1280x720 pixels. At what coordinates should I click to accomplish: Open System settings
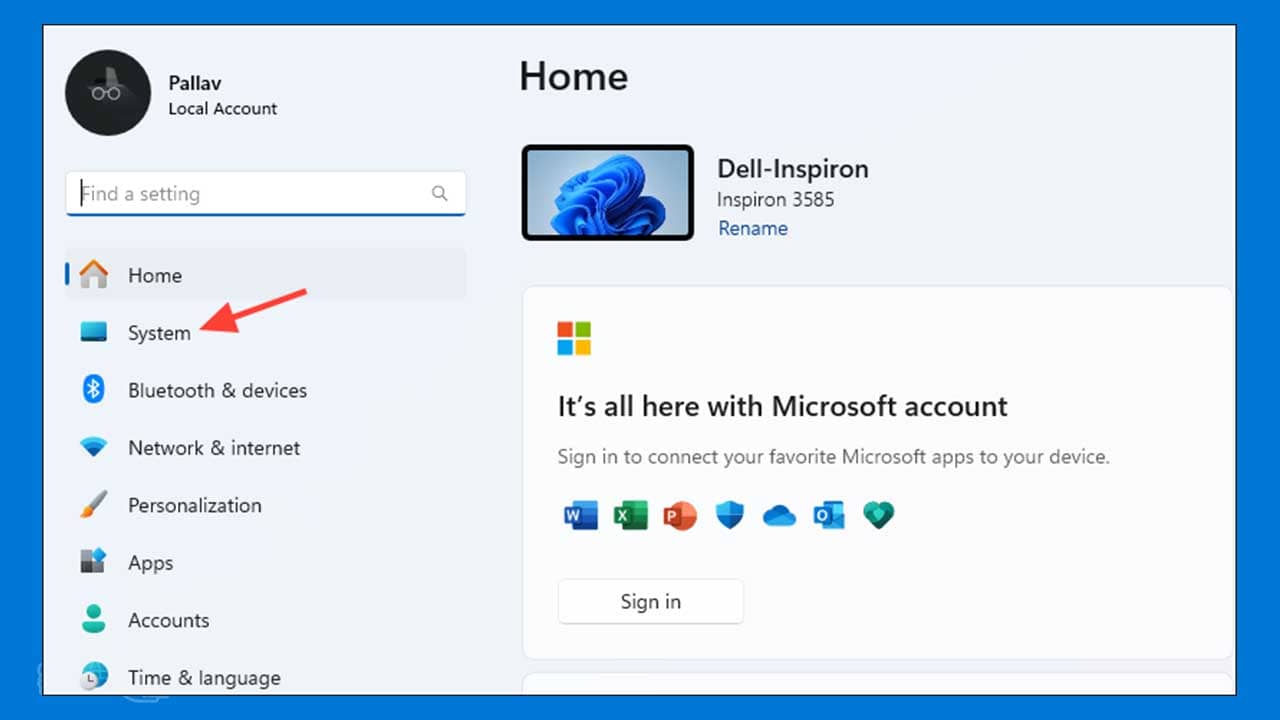(x=266, y=333)
